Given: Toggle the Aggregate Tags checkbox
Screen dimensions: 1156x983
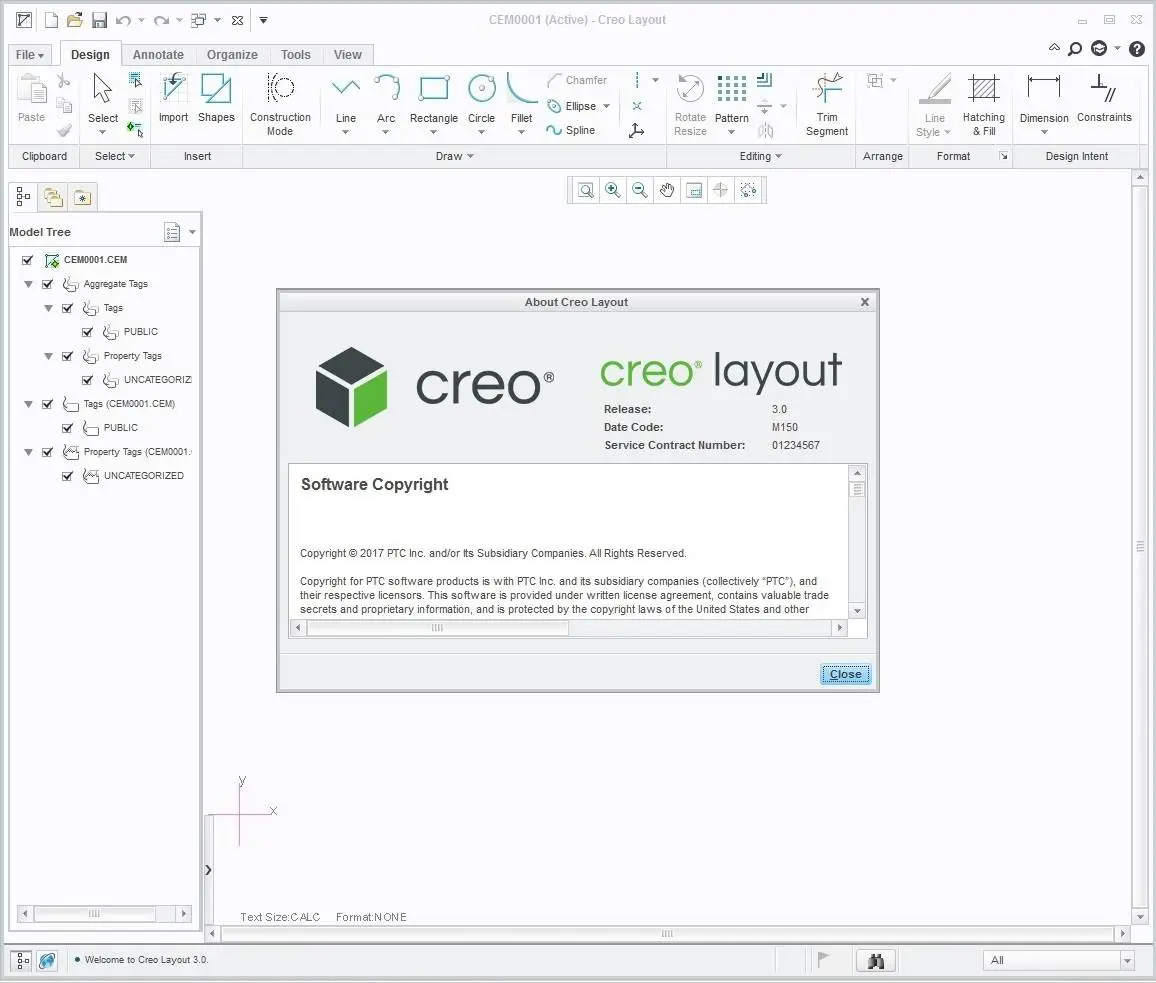Looking at the screenshot, I should [x=47, y=284].
